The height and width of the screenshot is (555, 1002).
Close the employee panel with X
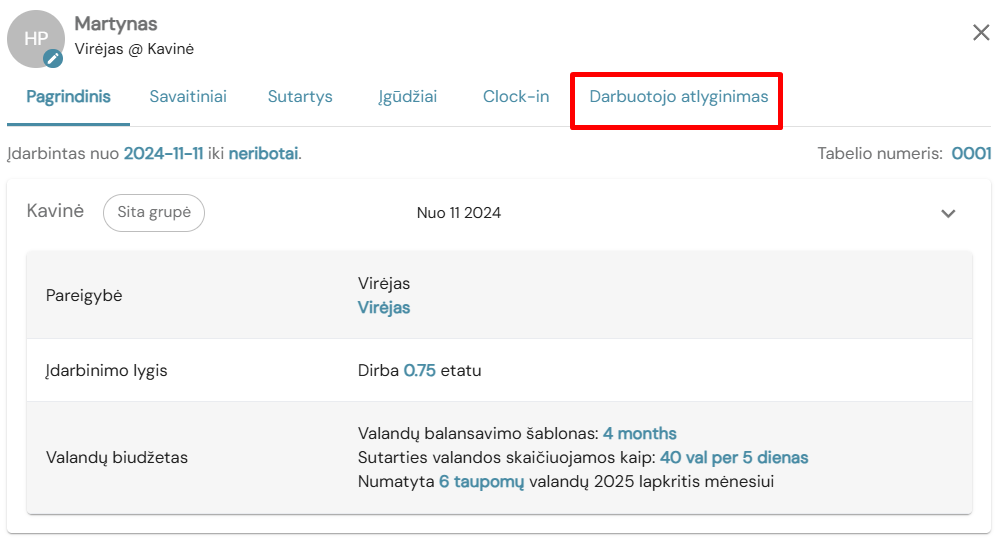pos(981,33)
